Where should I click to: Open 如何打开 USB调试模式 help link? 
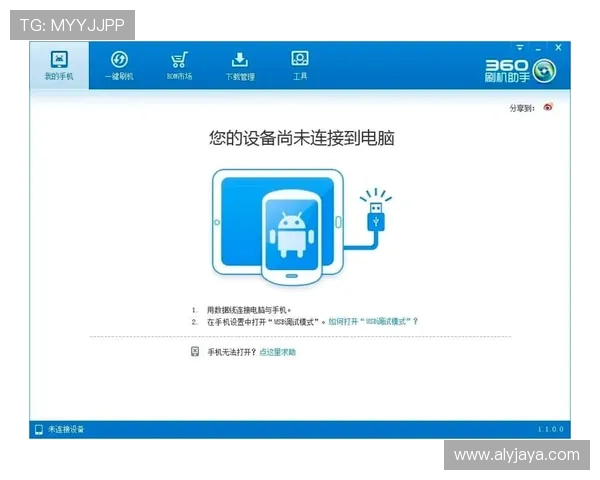(x=373, y=322)
